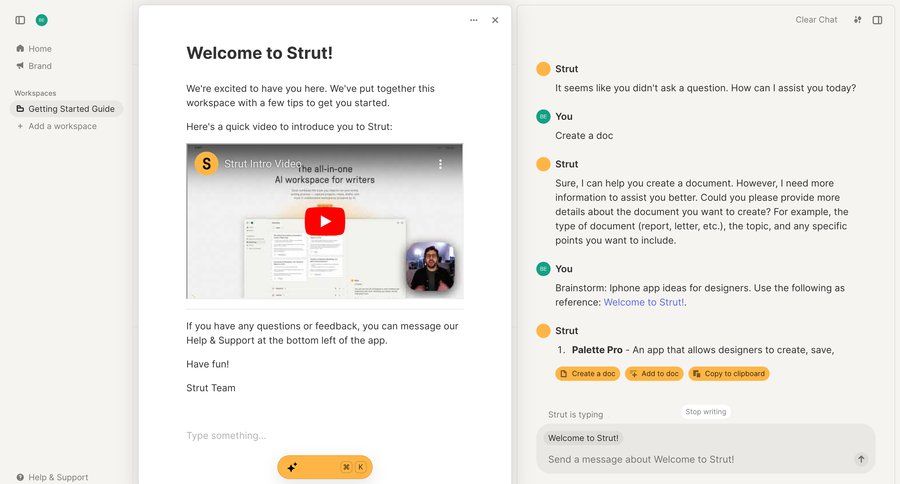Open the YouTube video options dots
The image size is (900, 484).
(x=440, y=164)
